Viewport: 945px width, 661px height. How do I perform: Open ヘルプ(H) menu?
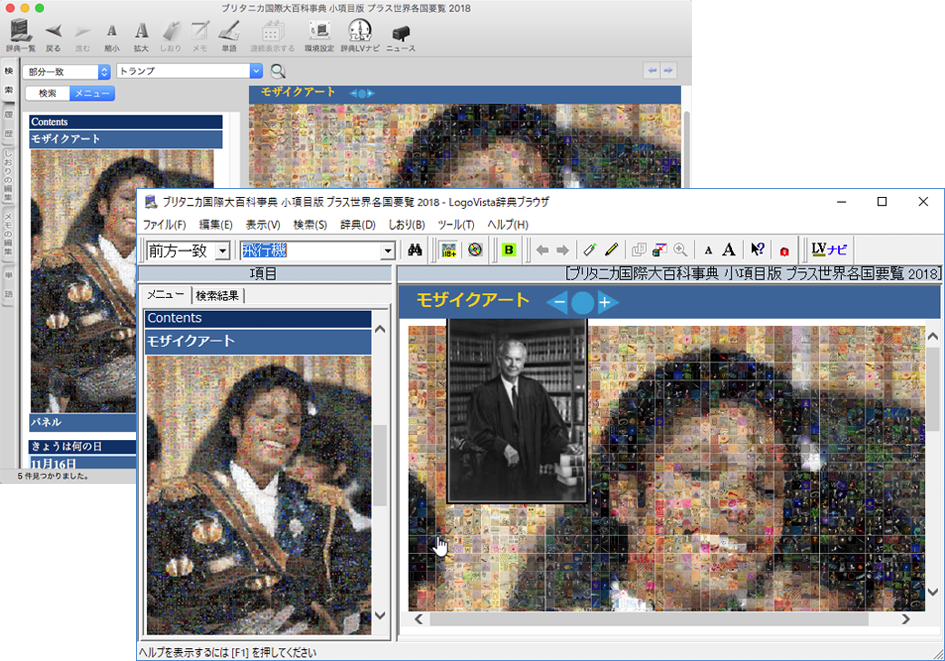[508, 225]
